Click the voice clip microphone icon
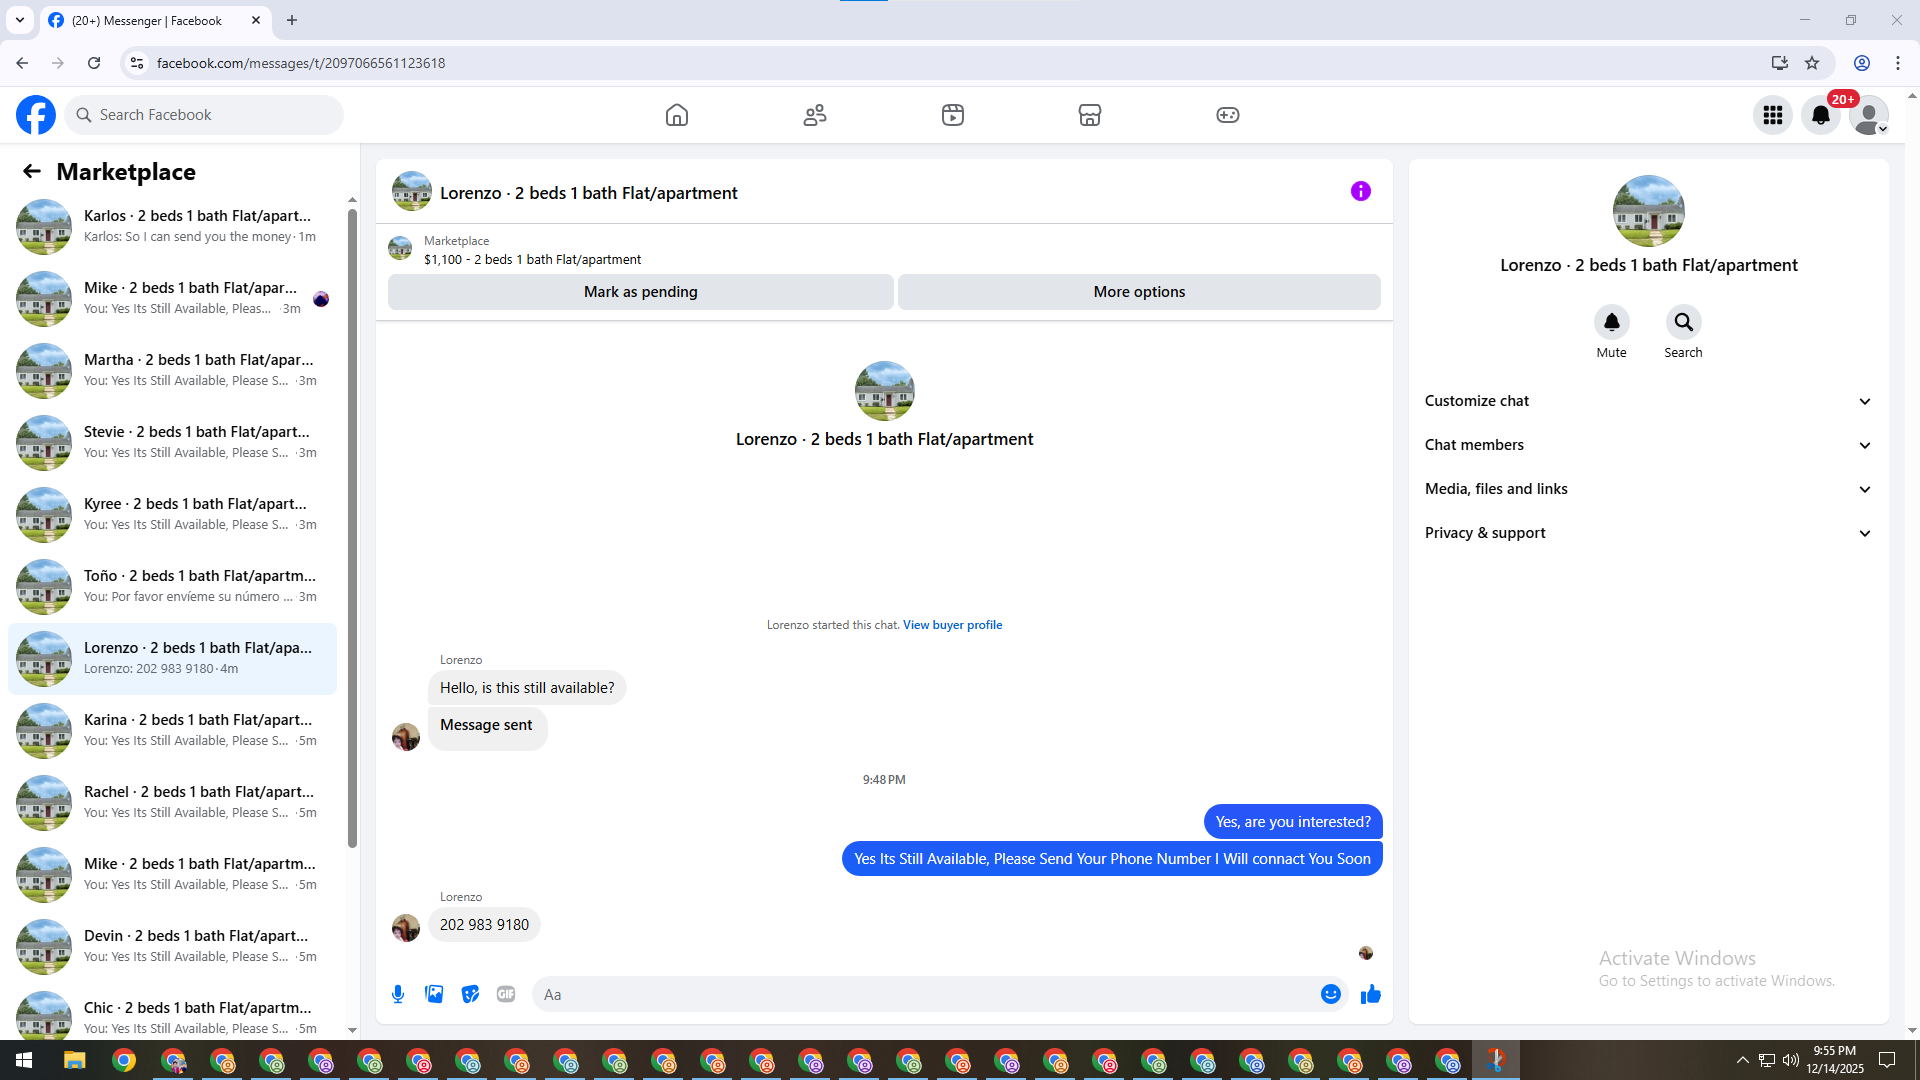This screenshot has width=1920, height=1080. pyautogui.click(x=398, y=994)
